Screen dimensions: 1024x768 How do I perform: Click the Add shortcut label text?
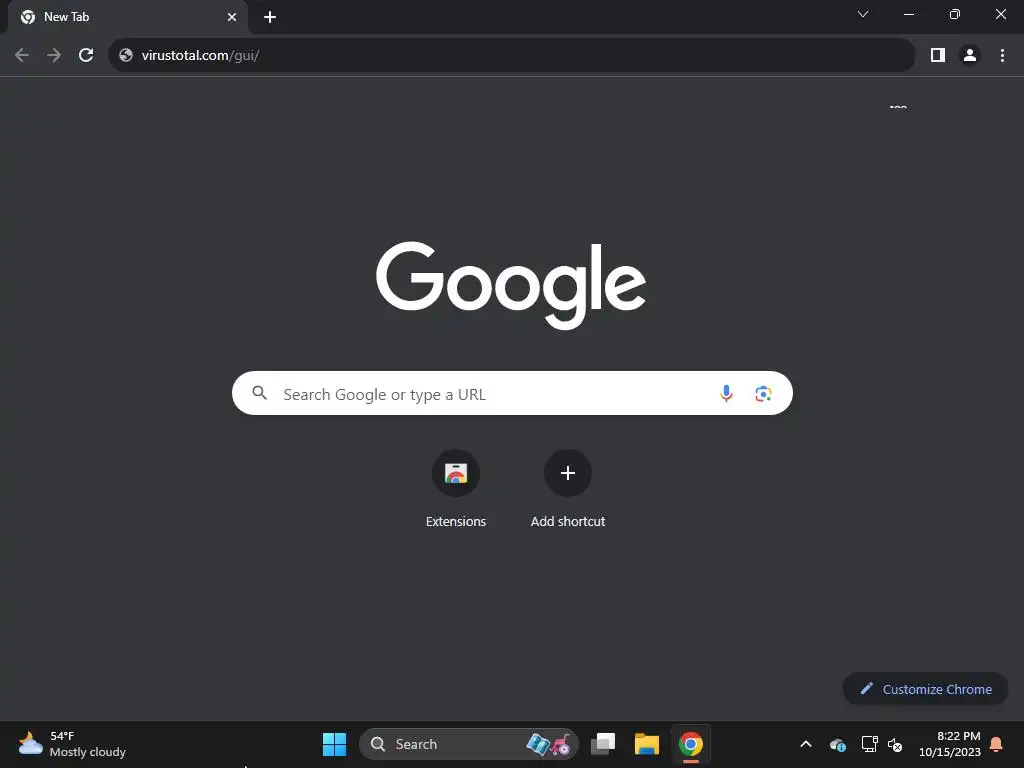pos(568,521)
